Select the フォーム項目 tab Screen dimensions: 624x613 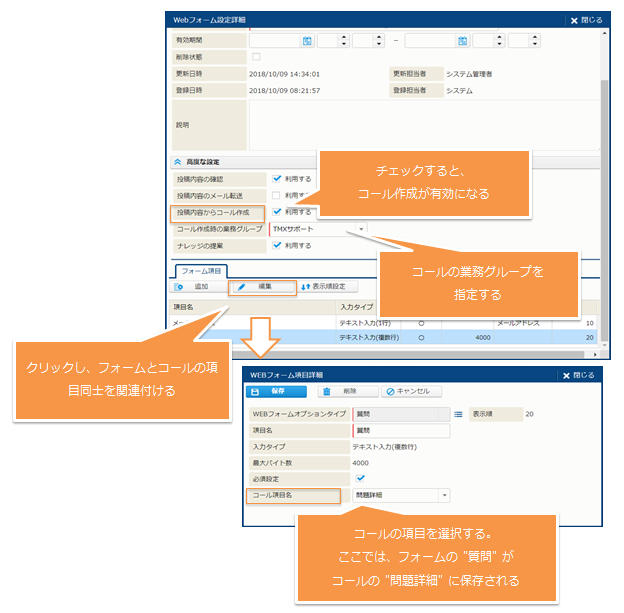click(x=202, y=270)
